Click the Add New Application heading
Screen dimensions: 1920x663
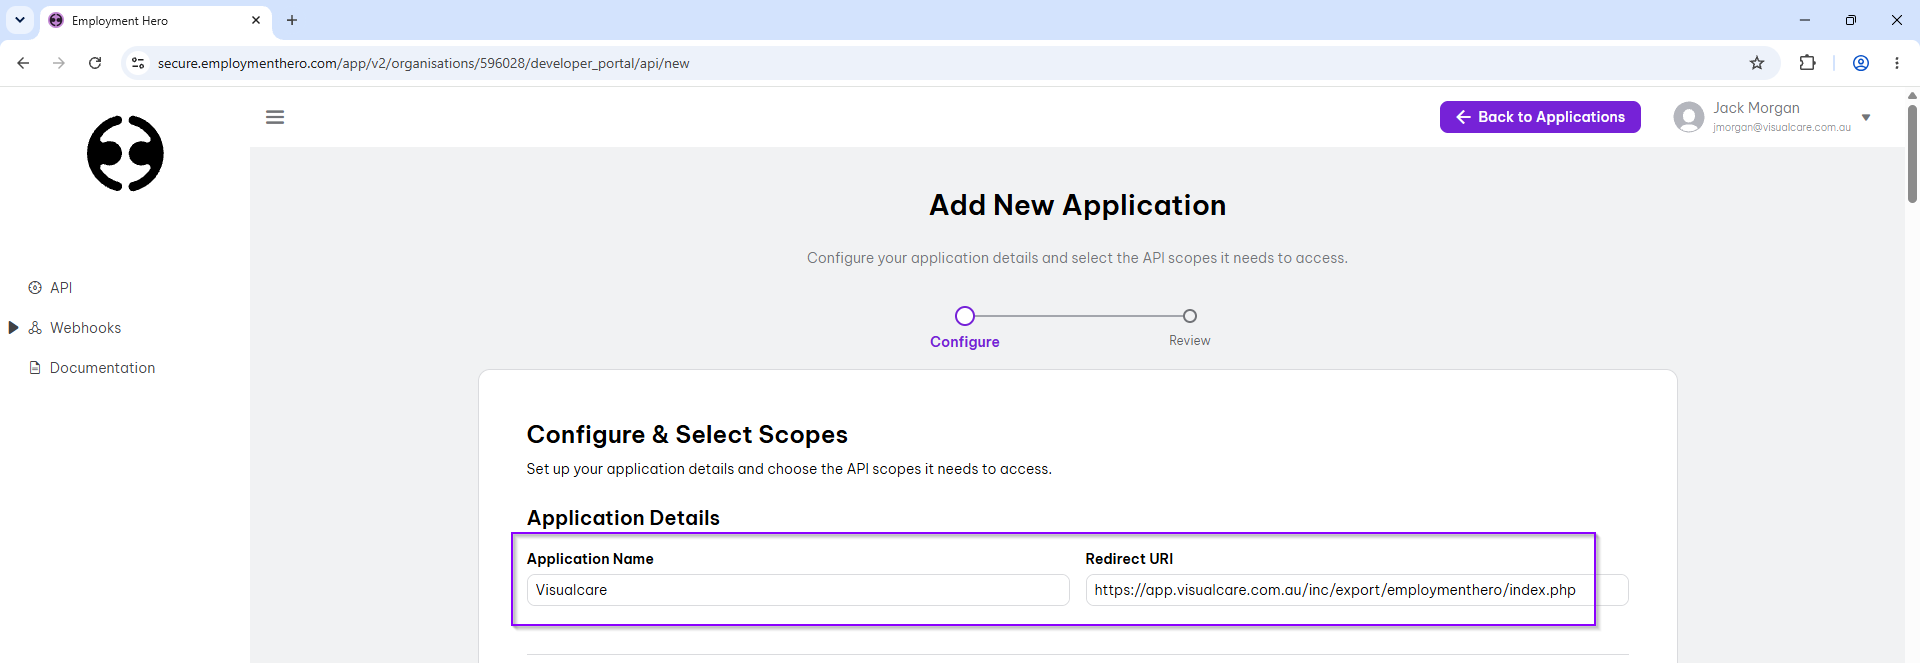1078,205
